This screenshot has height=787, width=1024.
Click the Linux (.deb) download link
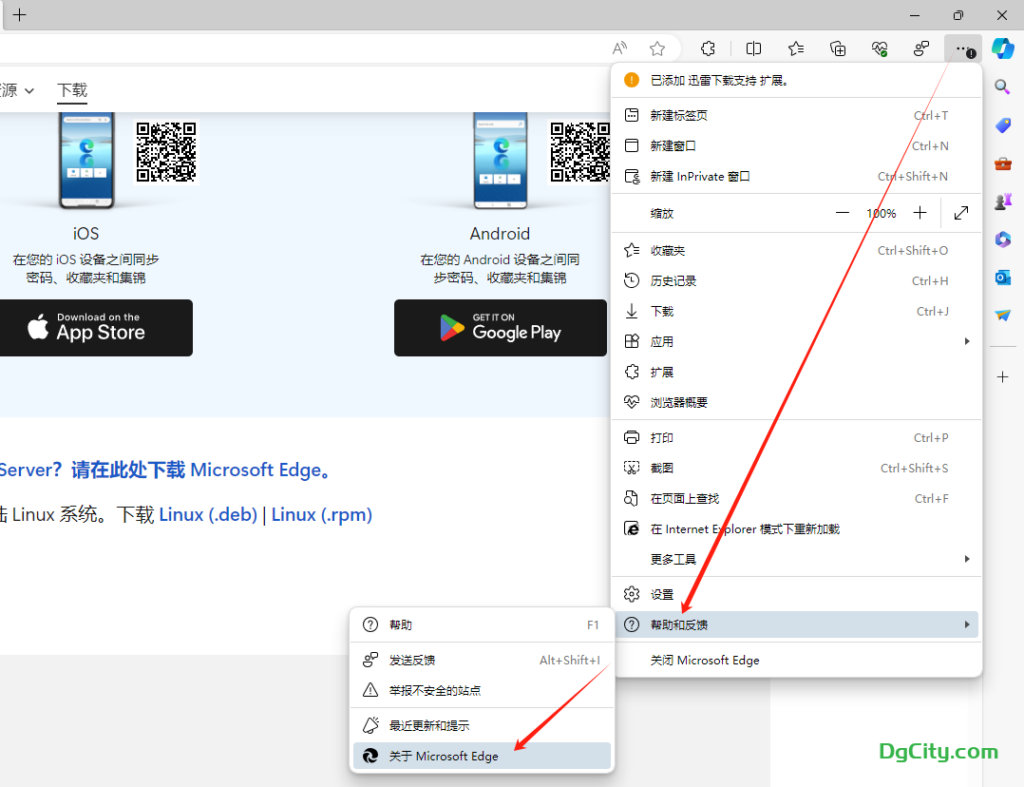(x=207, y=515)
